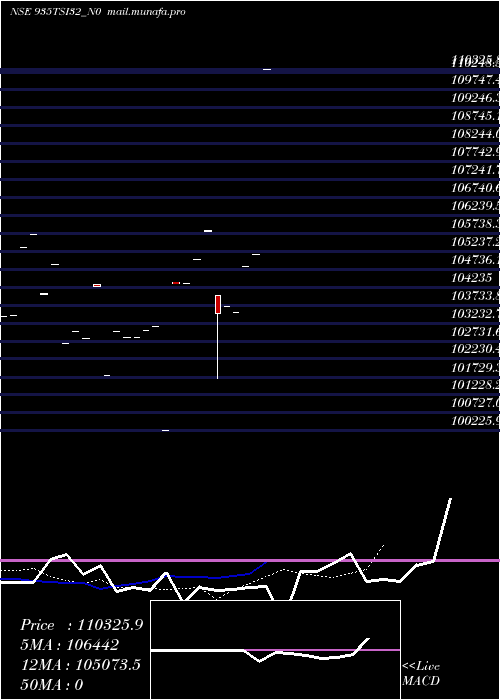Click the 101228 price axis label
500x700 pixels.
[475, 385]
